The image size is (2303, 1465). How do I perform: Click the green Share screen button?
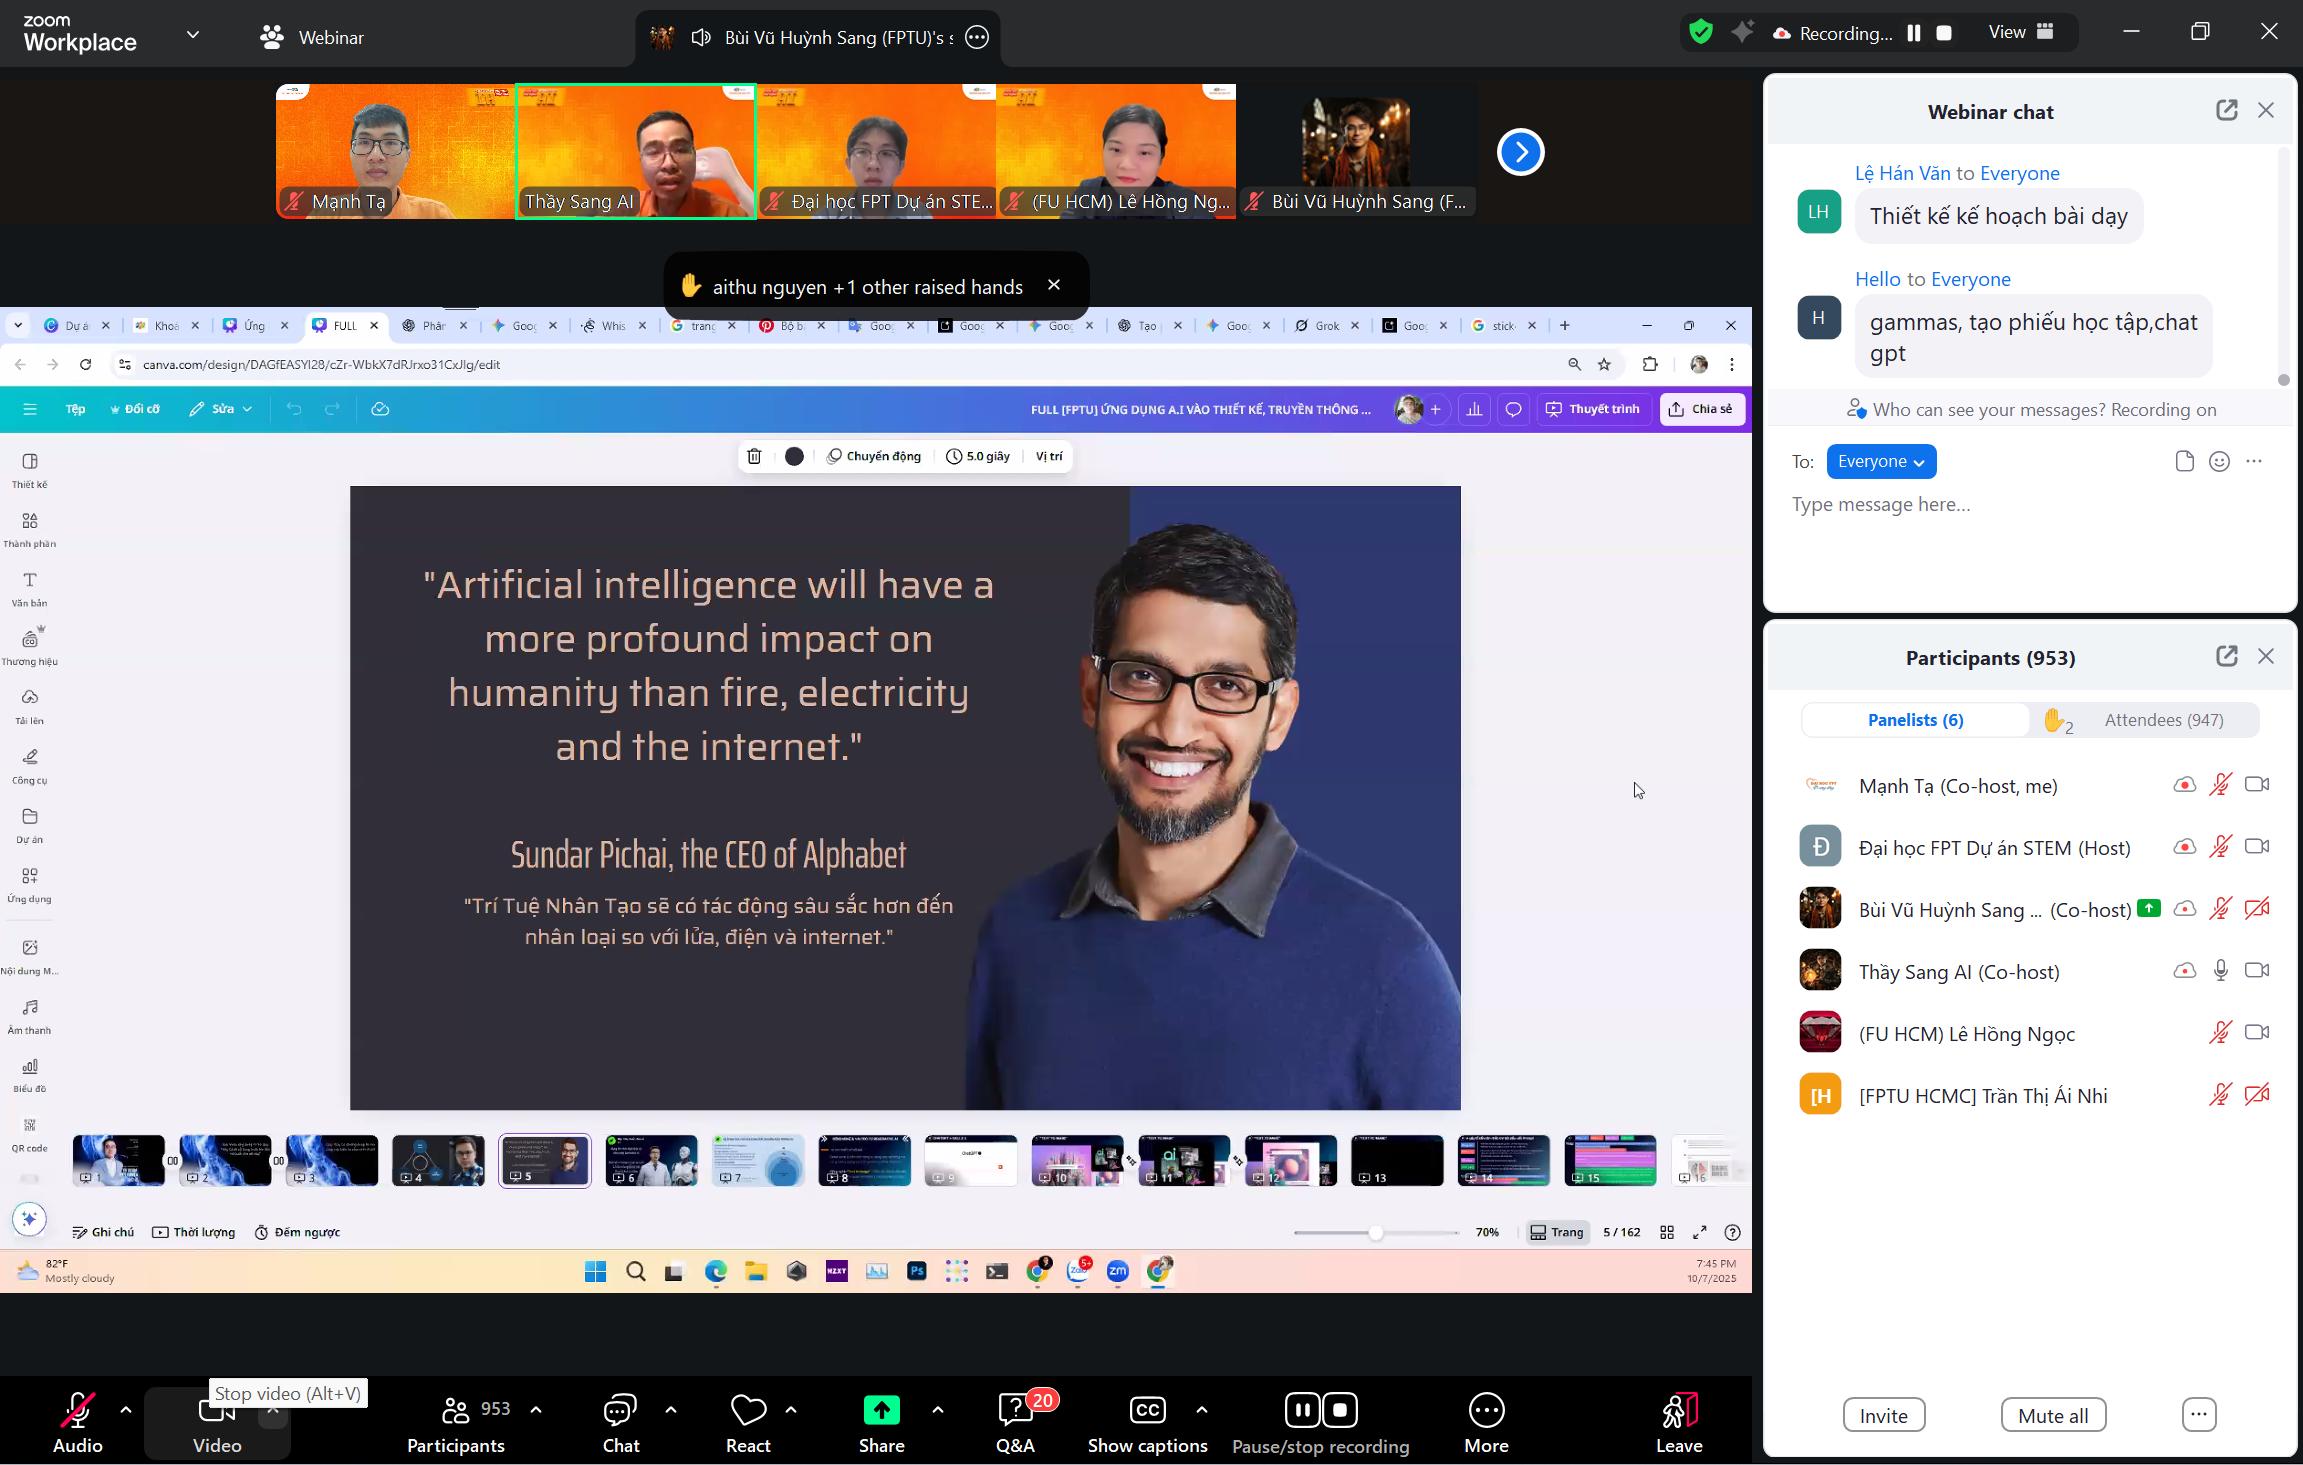coord(880,1410)
